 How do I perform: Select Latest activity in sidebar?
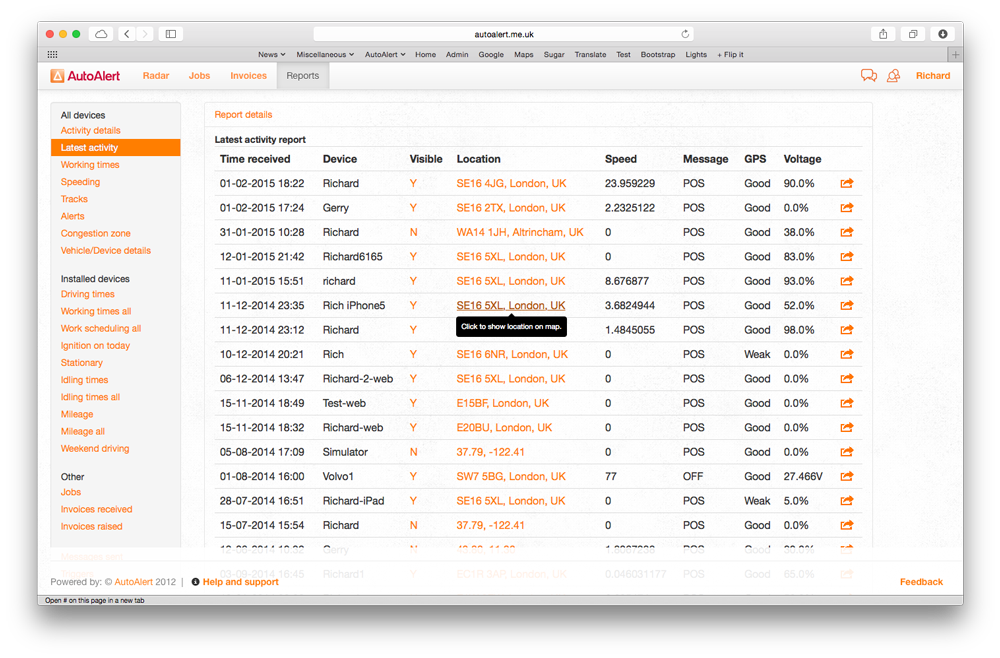[115, 148]
